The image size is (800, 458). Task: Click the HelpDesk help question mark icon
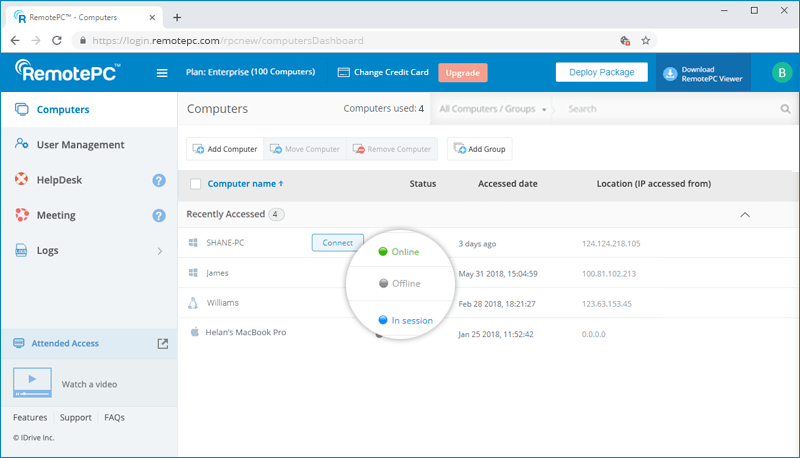[159, 180]
